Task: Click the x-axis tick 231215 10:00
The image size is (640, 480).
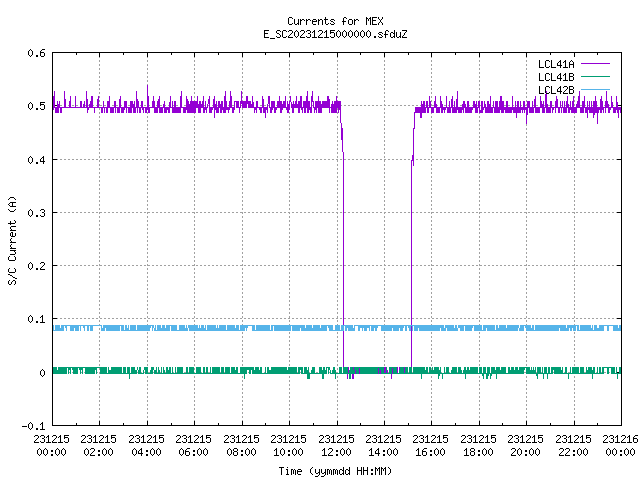Action: [x=288, y=446]
